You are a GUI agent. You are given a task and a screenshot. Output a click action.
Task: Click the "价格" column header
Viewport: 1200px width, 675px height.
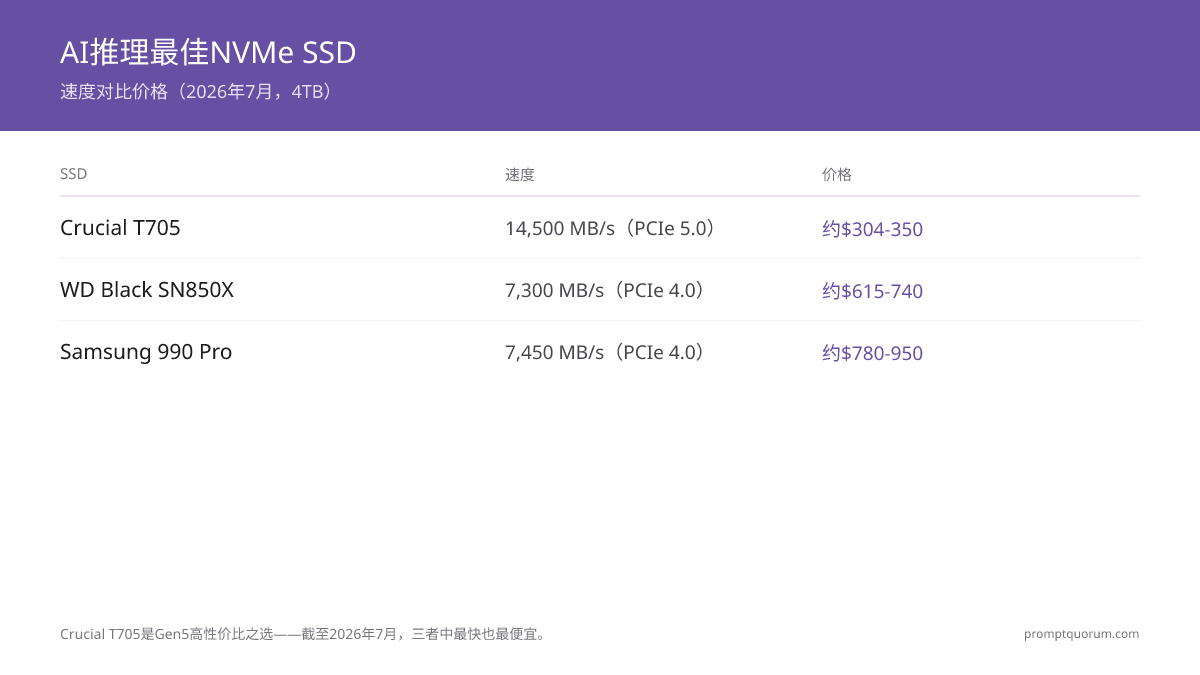pyautogui.click(x=837, y=174)
